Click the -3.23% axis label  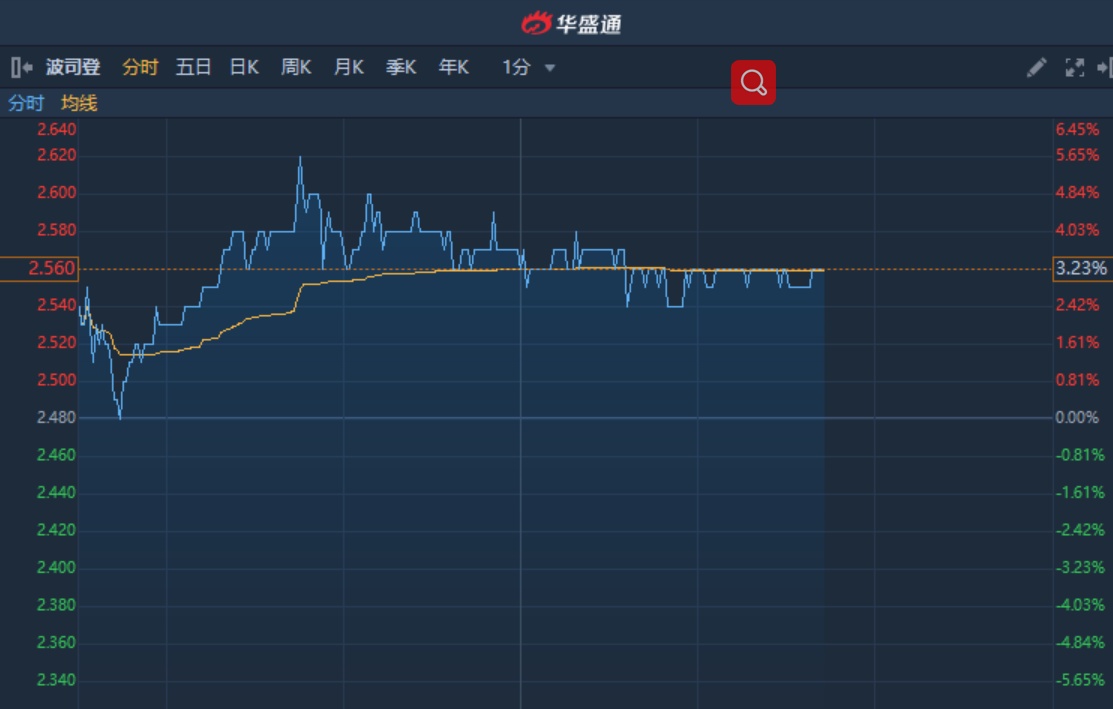click(1080, 568)
